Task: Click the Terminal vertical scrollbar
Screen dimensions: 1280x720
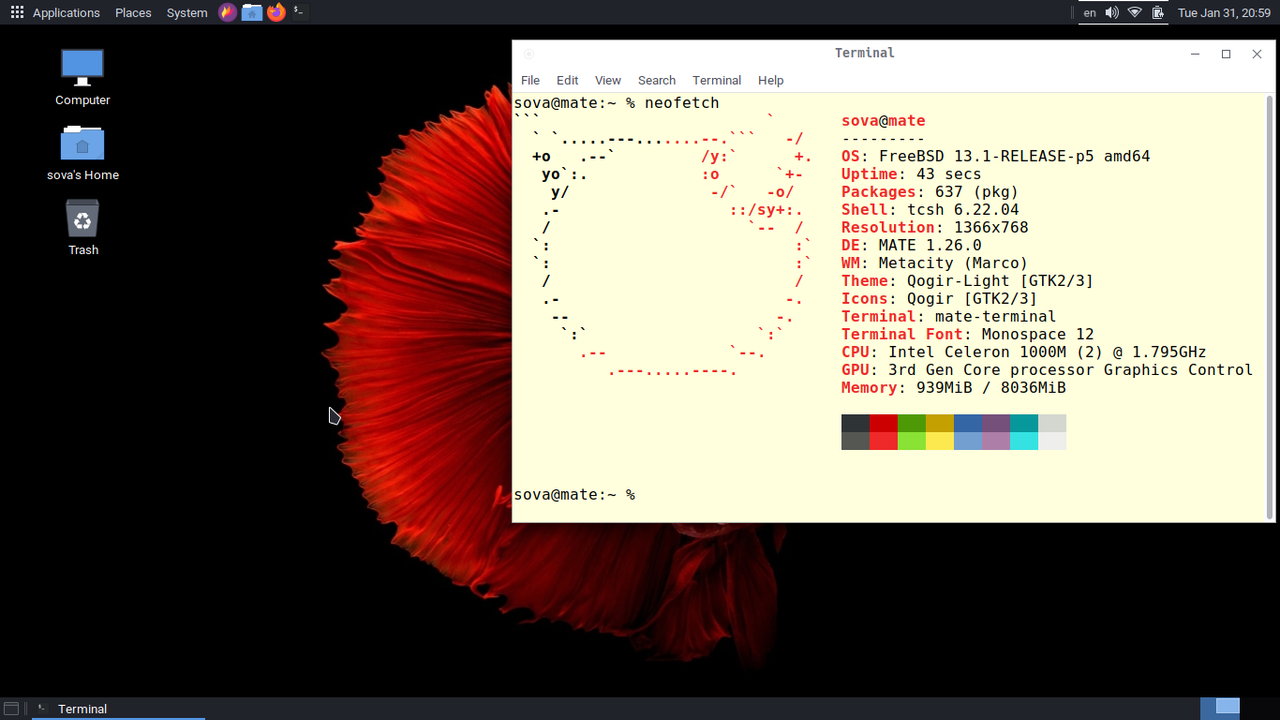Action: click(1270, 307)
